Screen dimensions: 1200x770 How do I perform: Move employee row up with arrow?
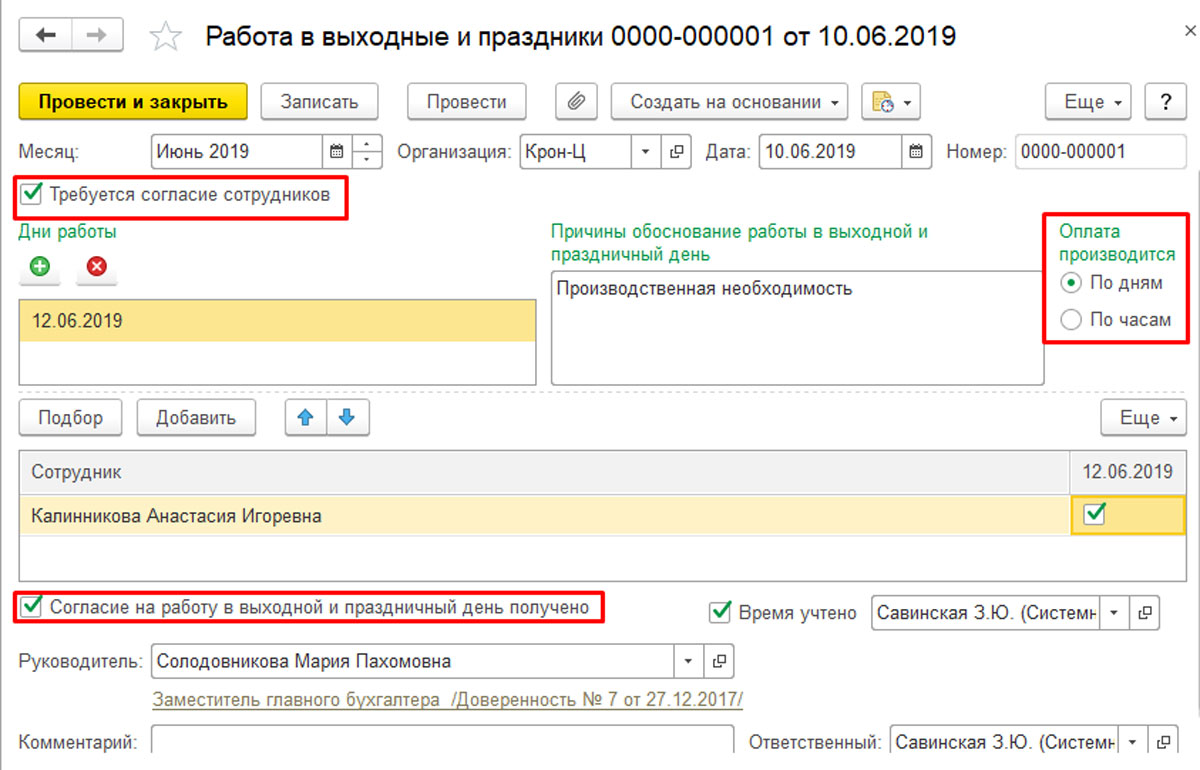[307, 418]
